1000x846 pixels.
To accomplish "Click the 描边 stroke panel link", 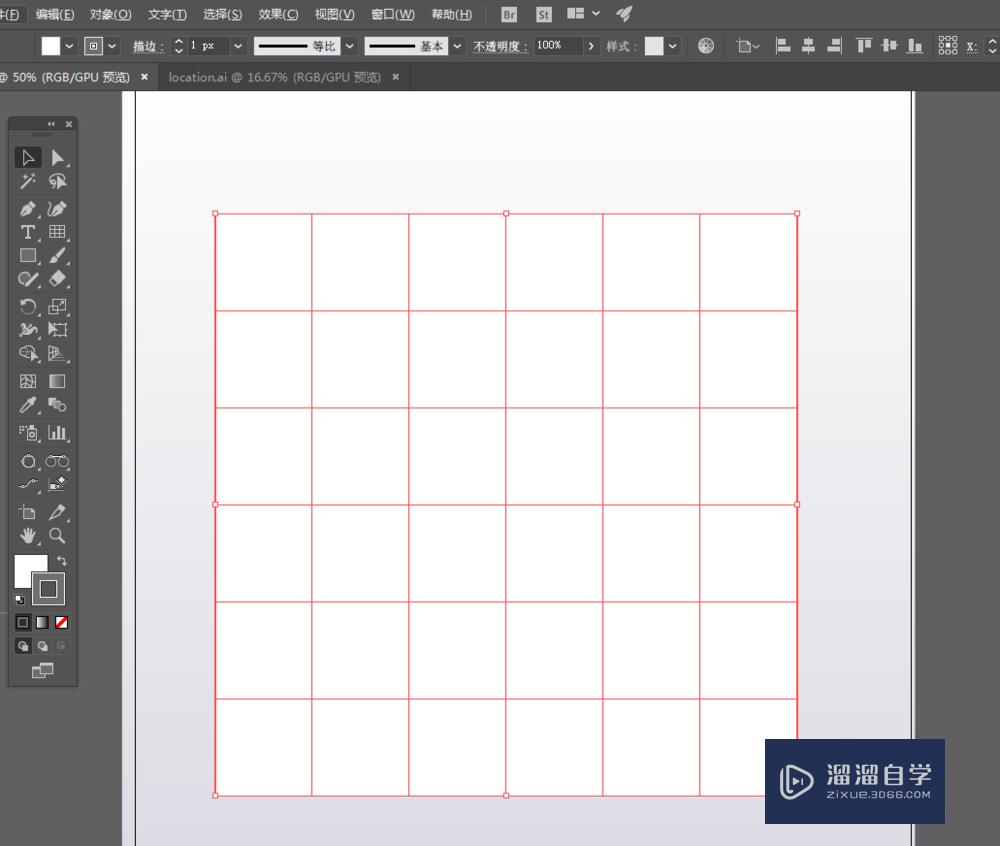I will (x=148, y=47).
